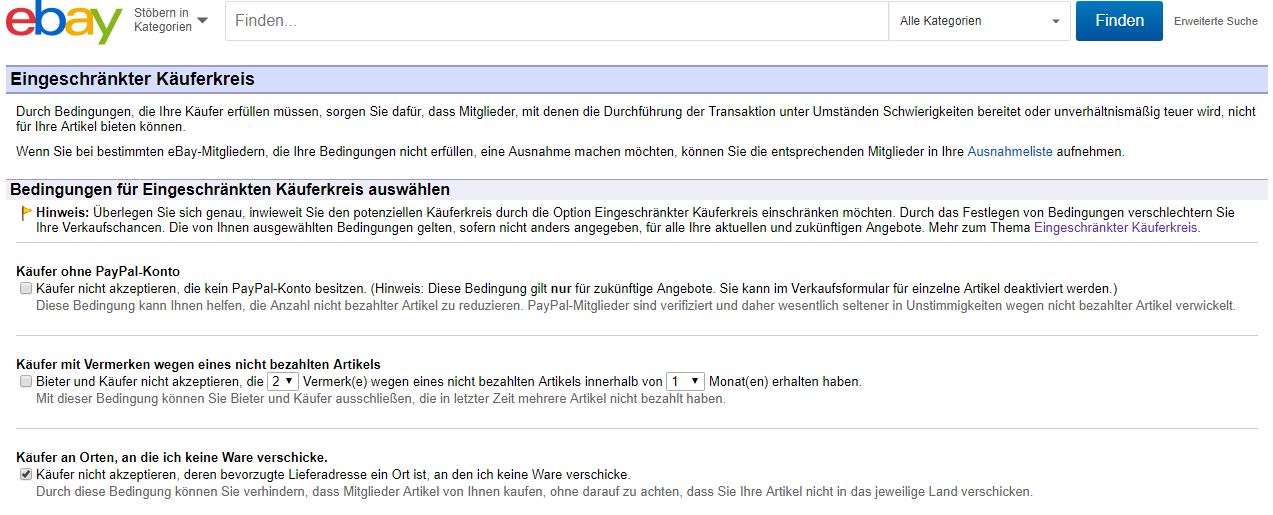Uncheck the bevorzugte Lieferadresse checkbox

click(25, 475)
